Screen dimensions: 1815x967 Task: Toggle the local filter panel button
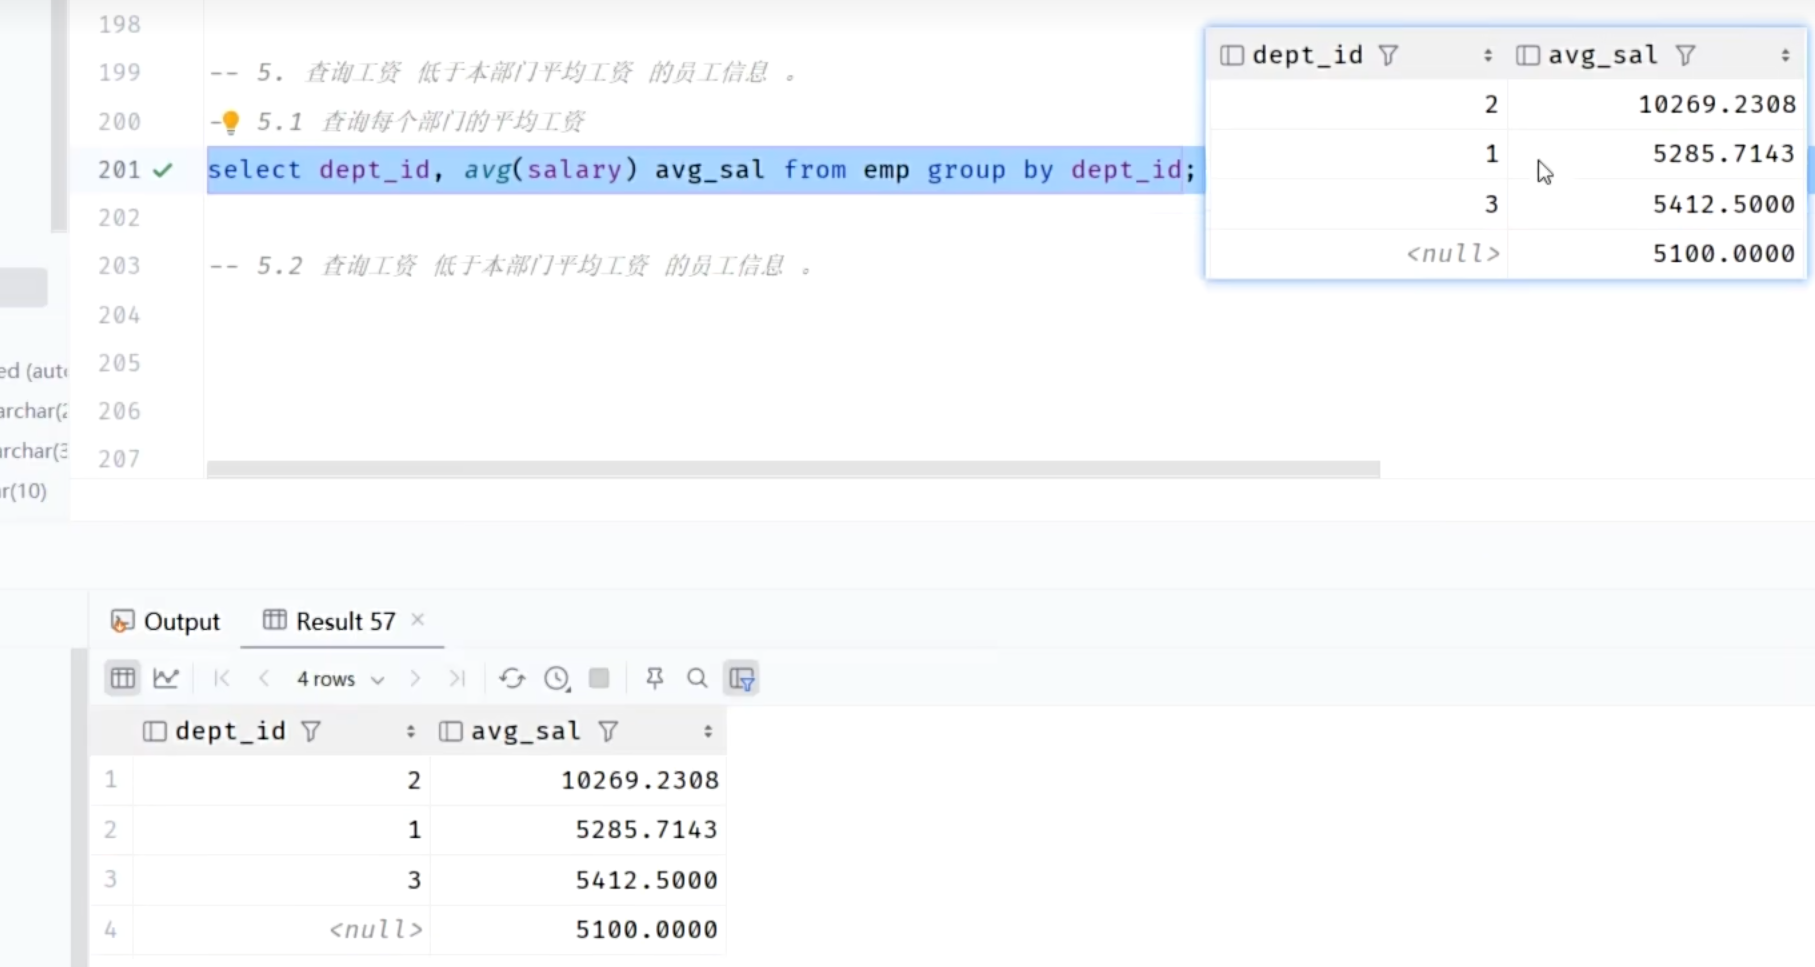tap(742, 678)
